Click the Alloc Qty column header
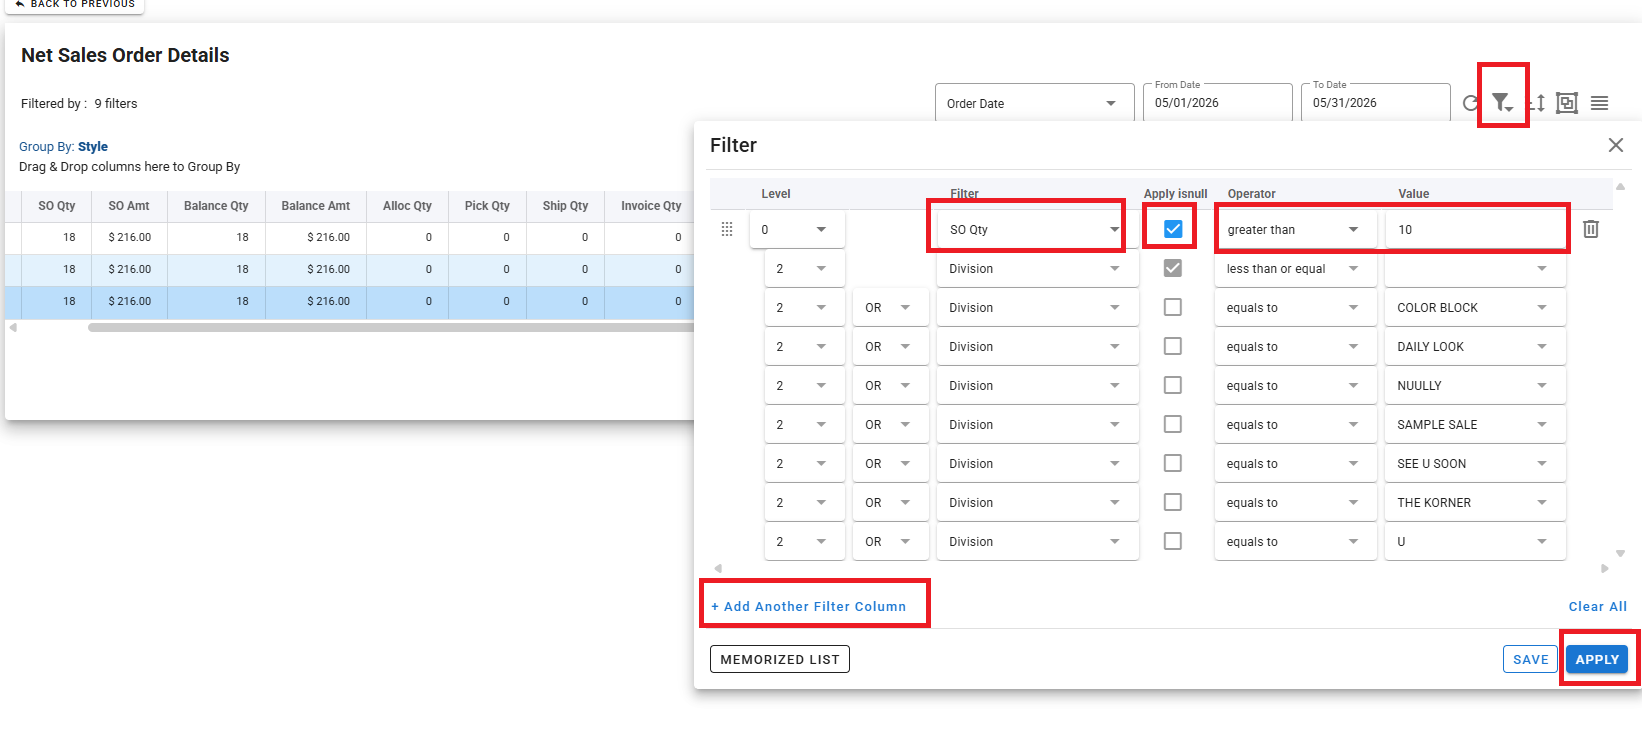Image resolution: width=1642 pixels, height=734 pixels. coord(407,206)
